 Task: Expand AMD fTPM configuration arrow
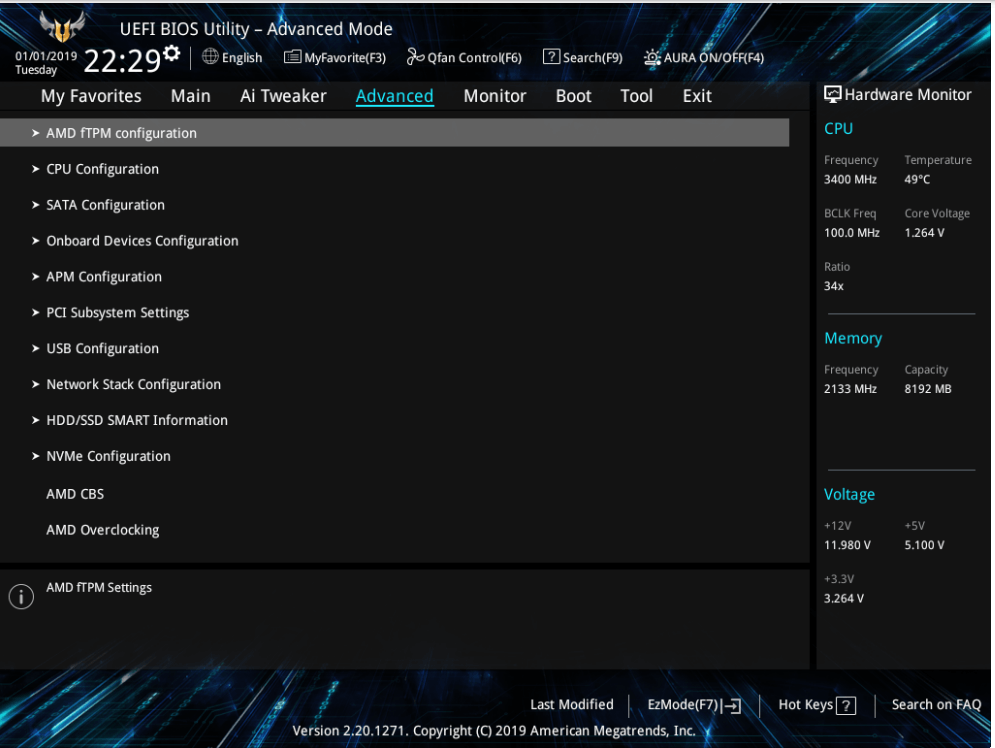tap(36, 133)
